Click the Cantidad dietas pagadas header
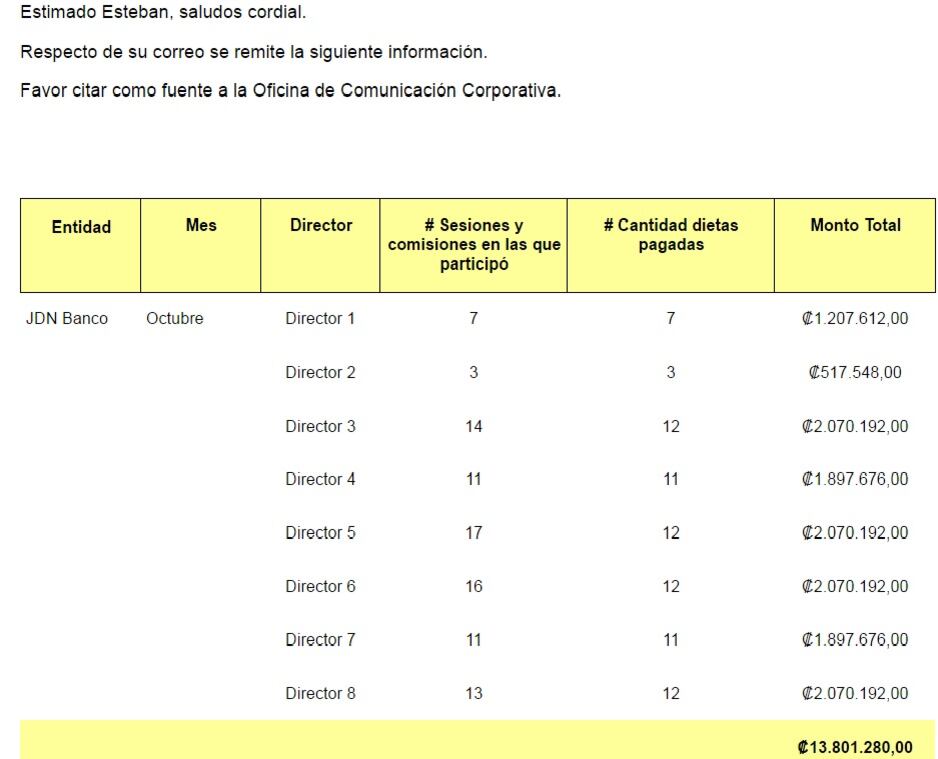 pyautogui.click(x=671, y=235)
